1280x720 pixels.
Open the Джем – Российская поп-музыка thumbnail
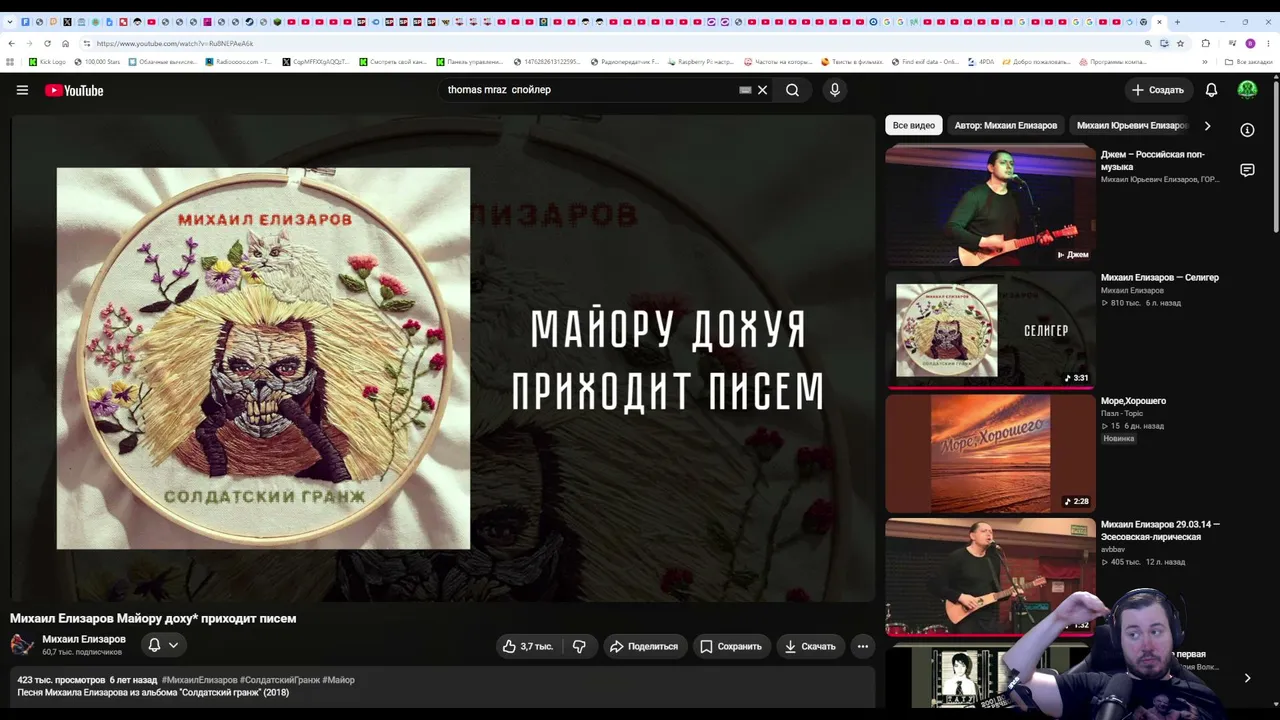(990, 205)
